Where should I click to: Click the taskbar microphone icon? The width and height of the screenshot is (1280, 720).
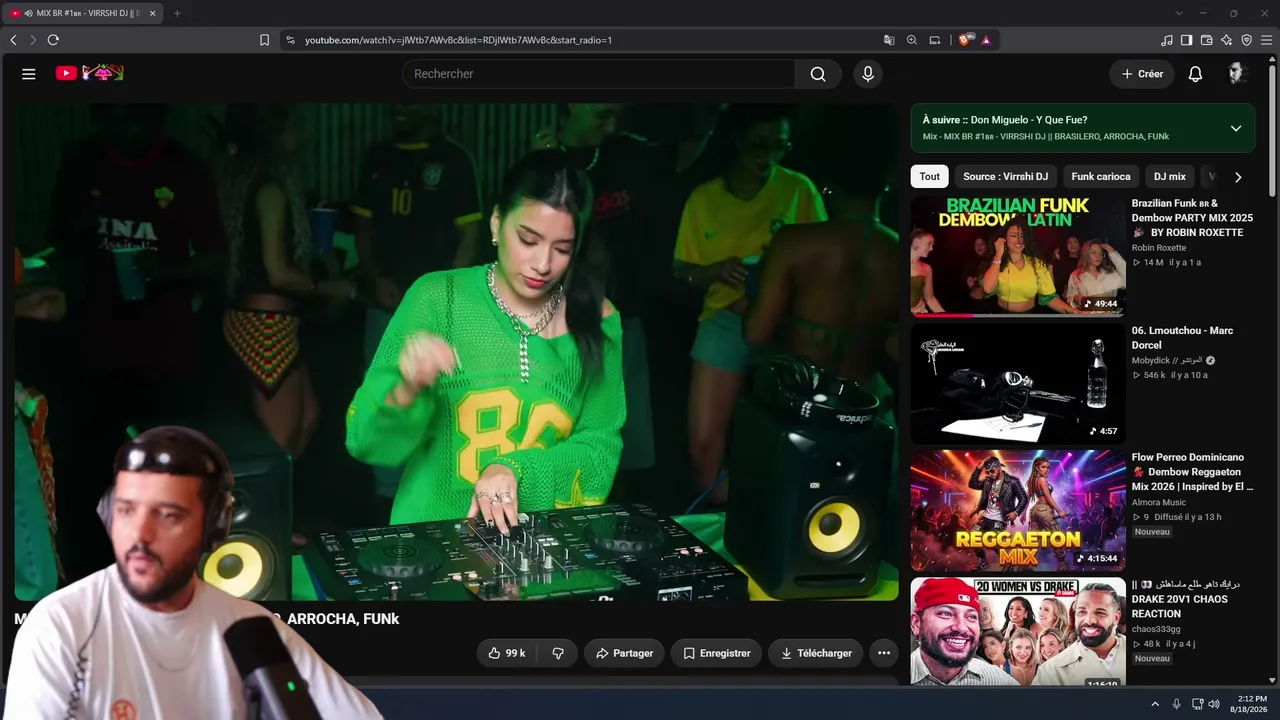tap(1176, 704)
